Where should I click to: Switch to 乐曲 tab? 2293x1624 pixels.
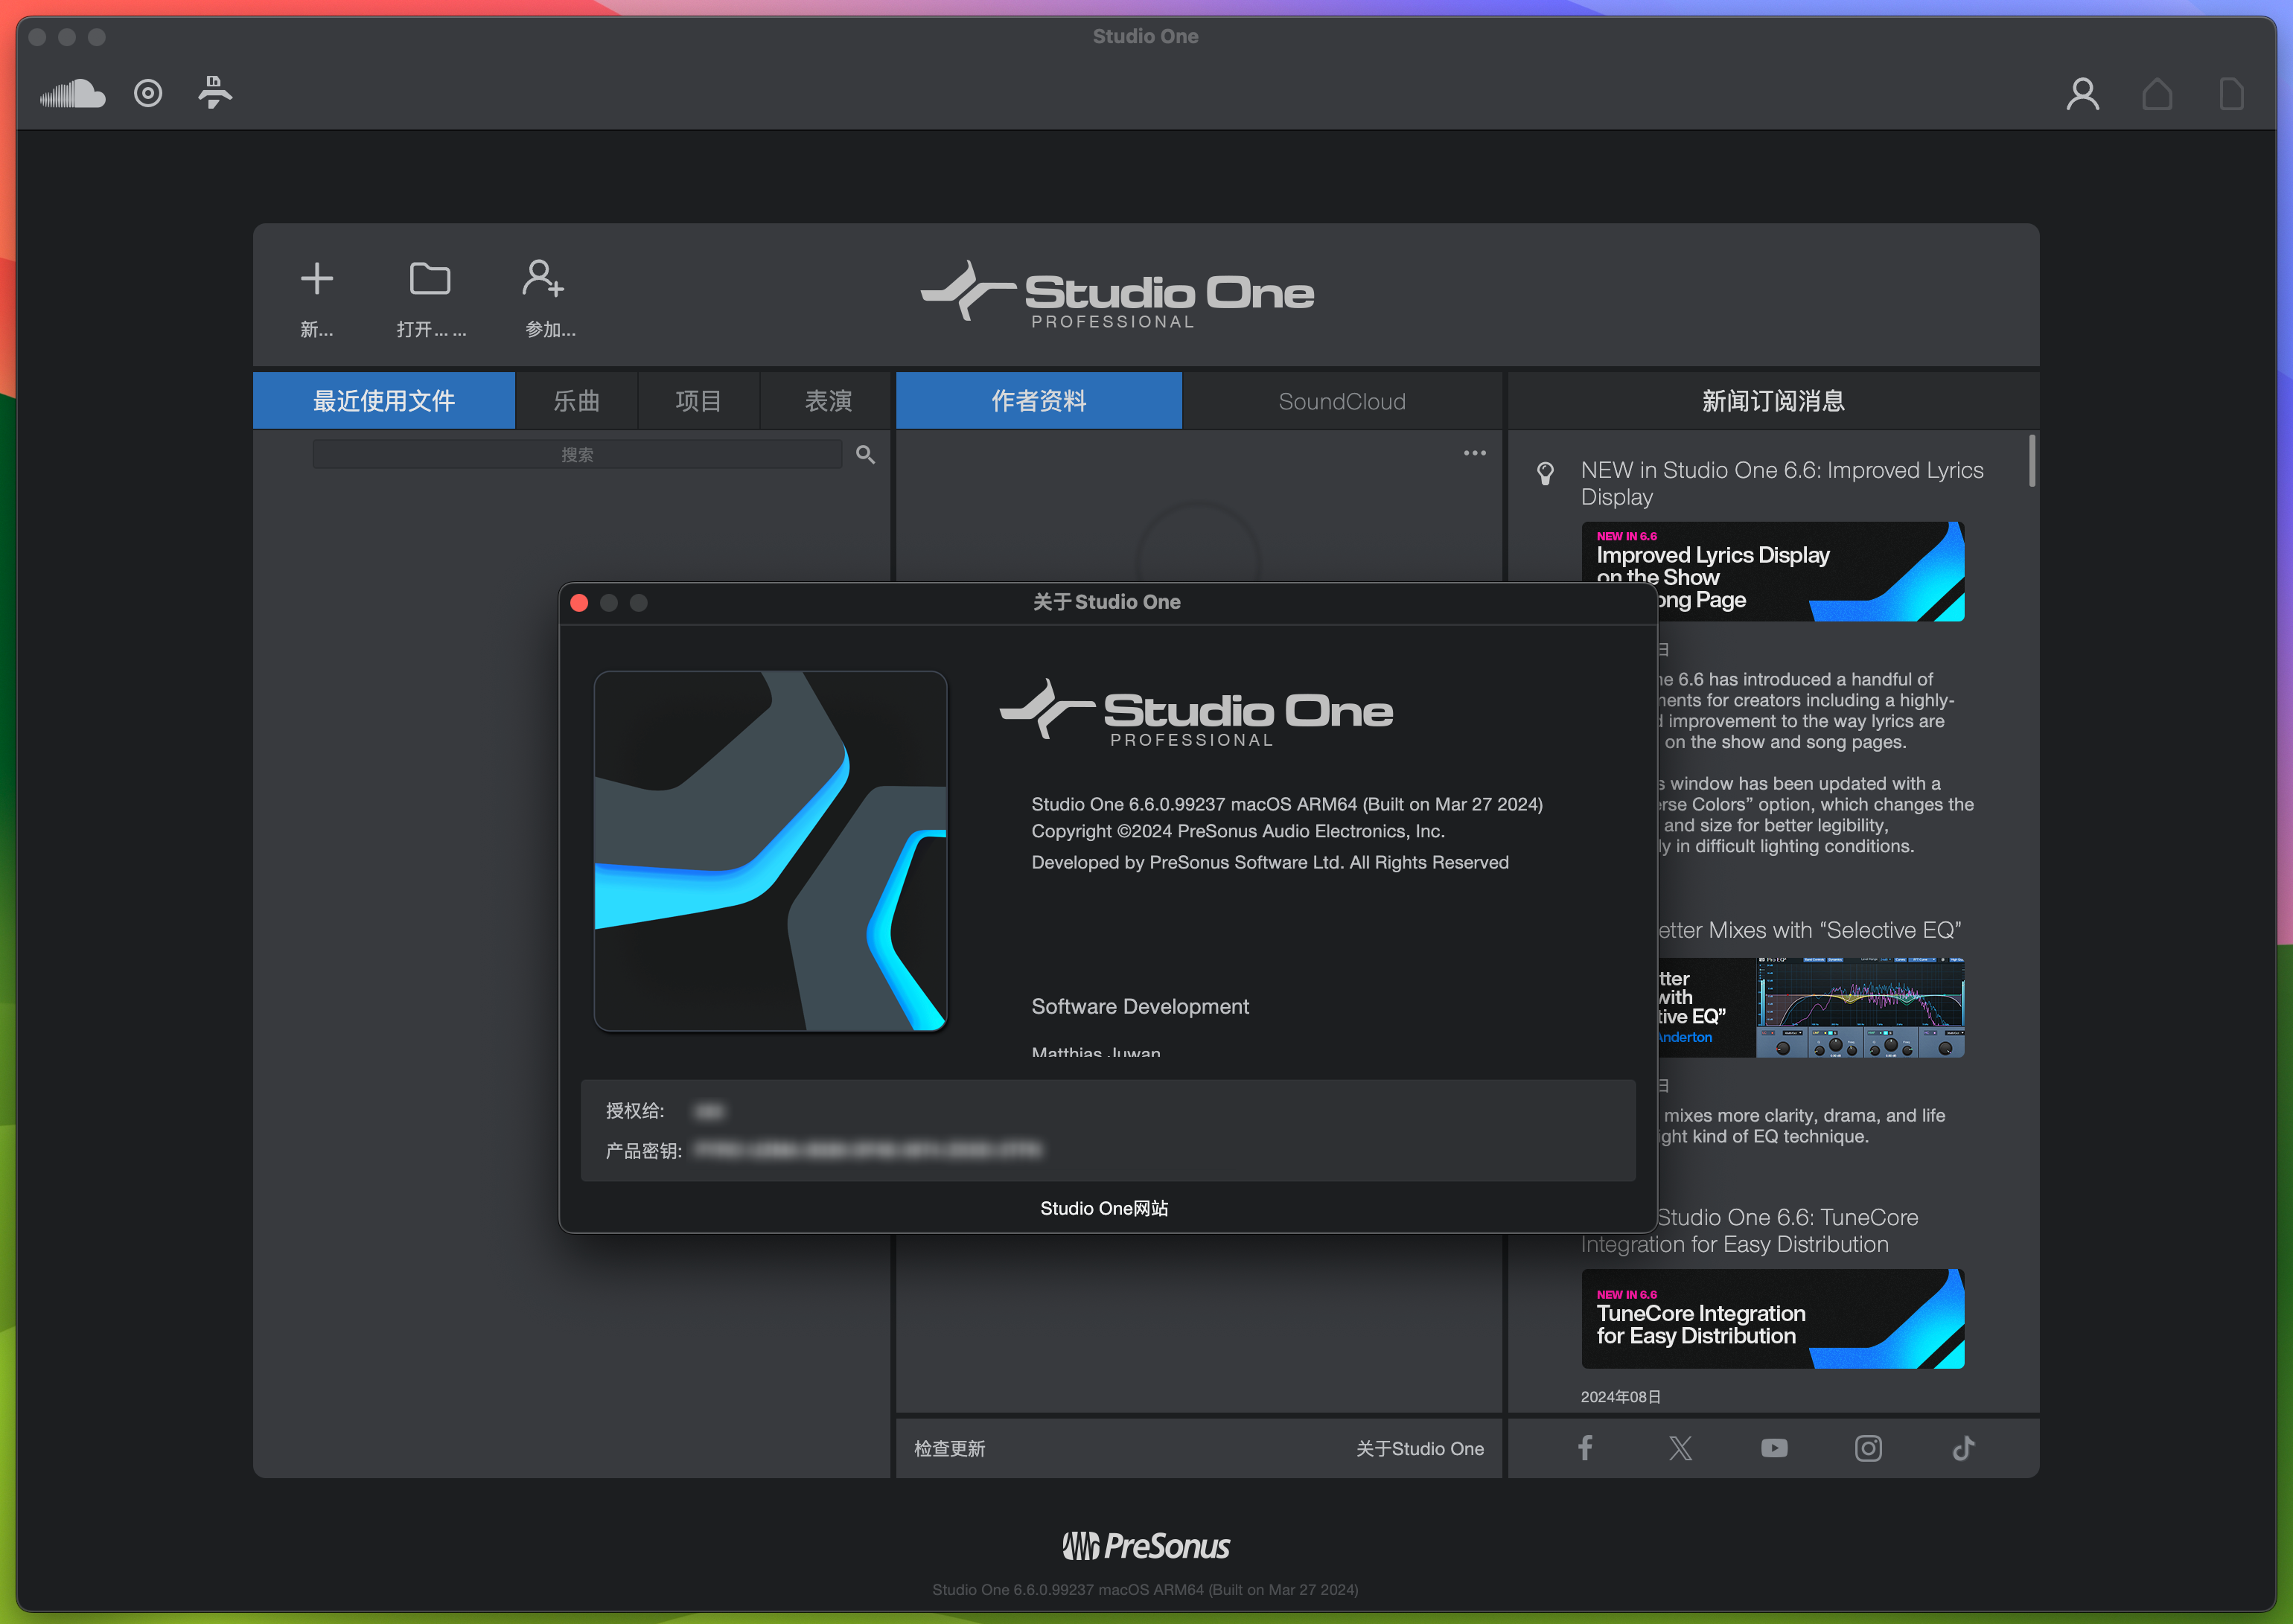pyautogui.click(x=577, y=401)
